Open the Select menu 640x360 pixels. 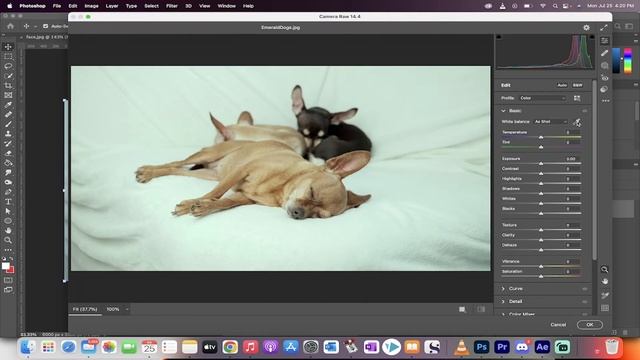[x=151, y=6]
